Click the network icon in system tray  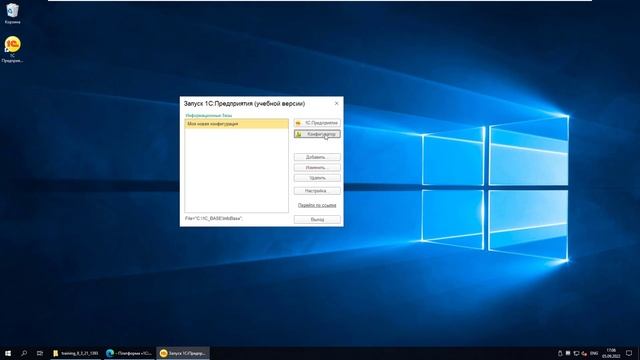pyautogui.click(x=576, y=353)
